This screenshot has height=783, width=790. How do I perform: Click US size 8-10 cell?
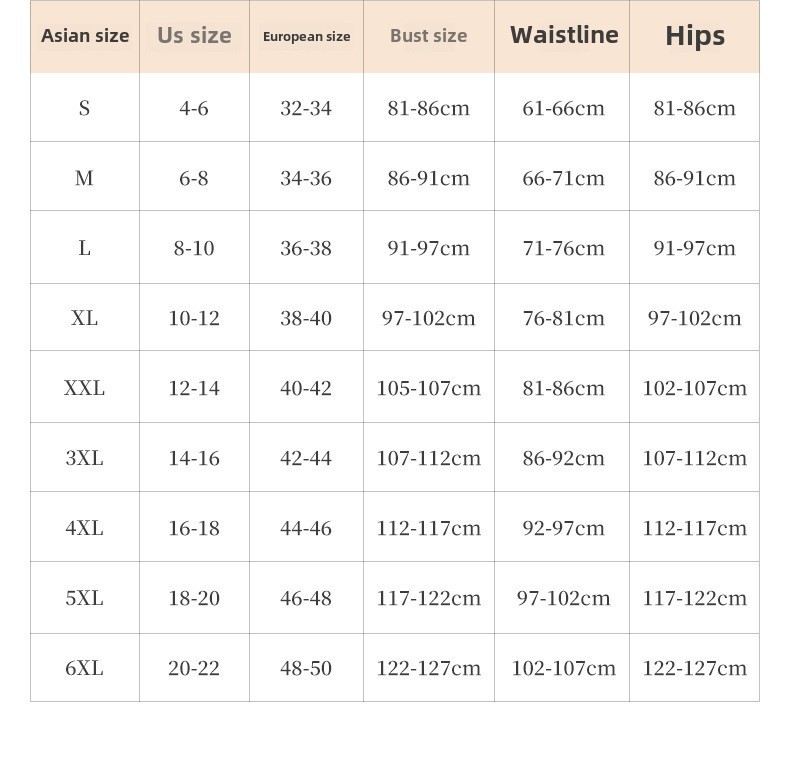tap(194, 248)
